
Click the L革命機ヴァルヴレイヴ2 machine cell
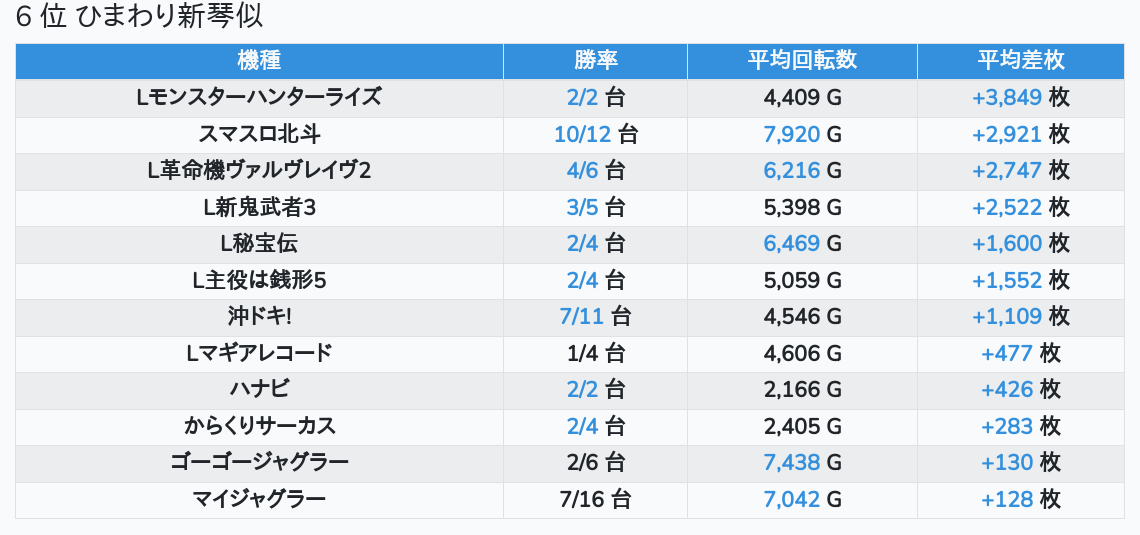[259, 170]
